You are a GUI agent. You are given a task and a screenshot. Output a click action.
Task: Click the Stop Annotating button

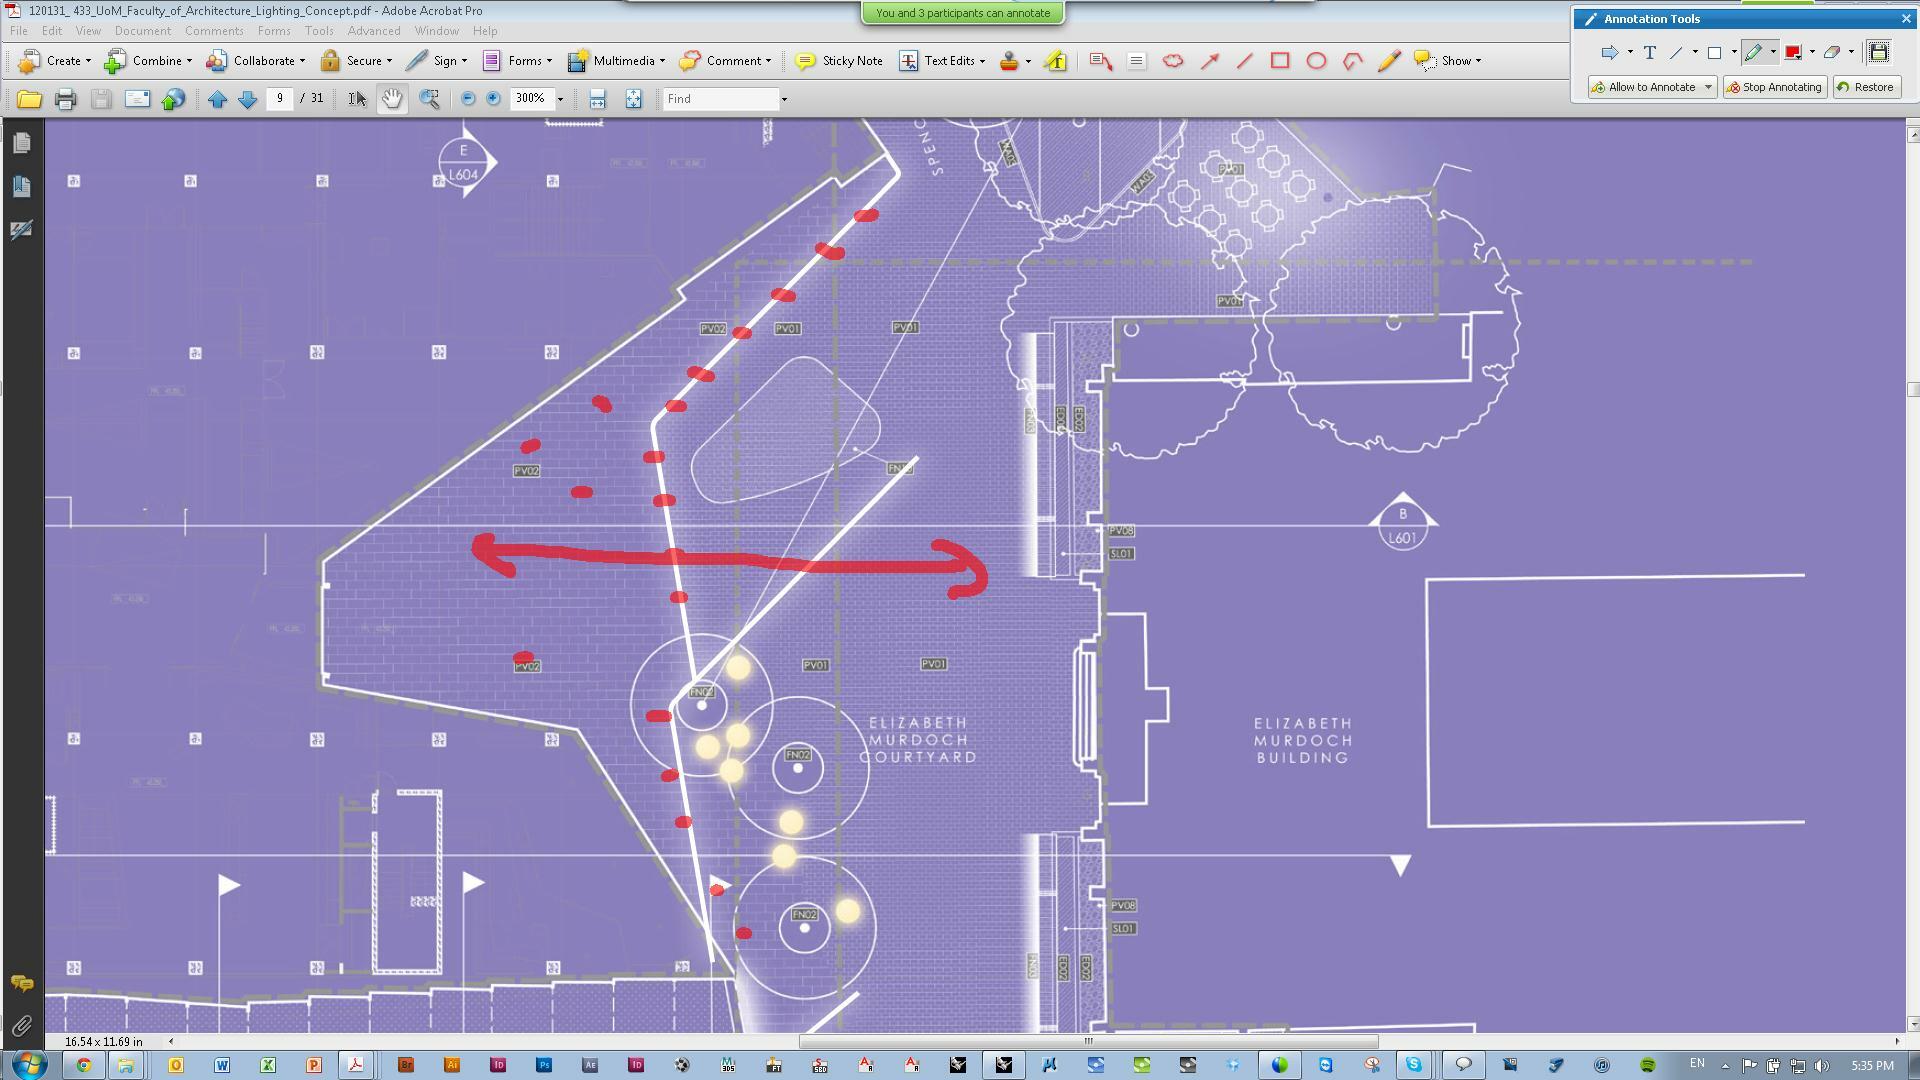(1775, 87)
